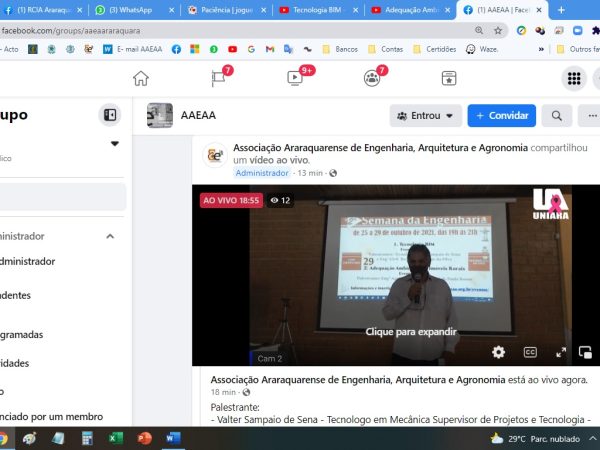The image size is (600, 450).
Task: Open the Google Translate bookmark icon
Action: coord(288,49)
